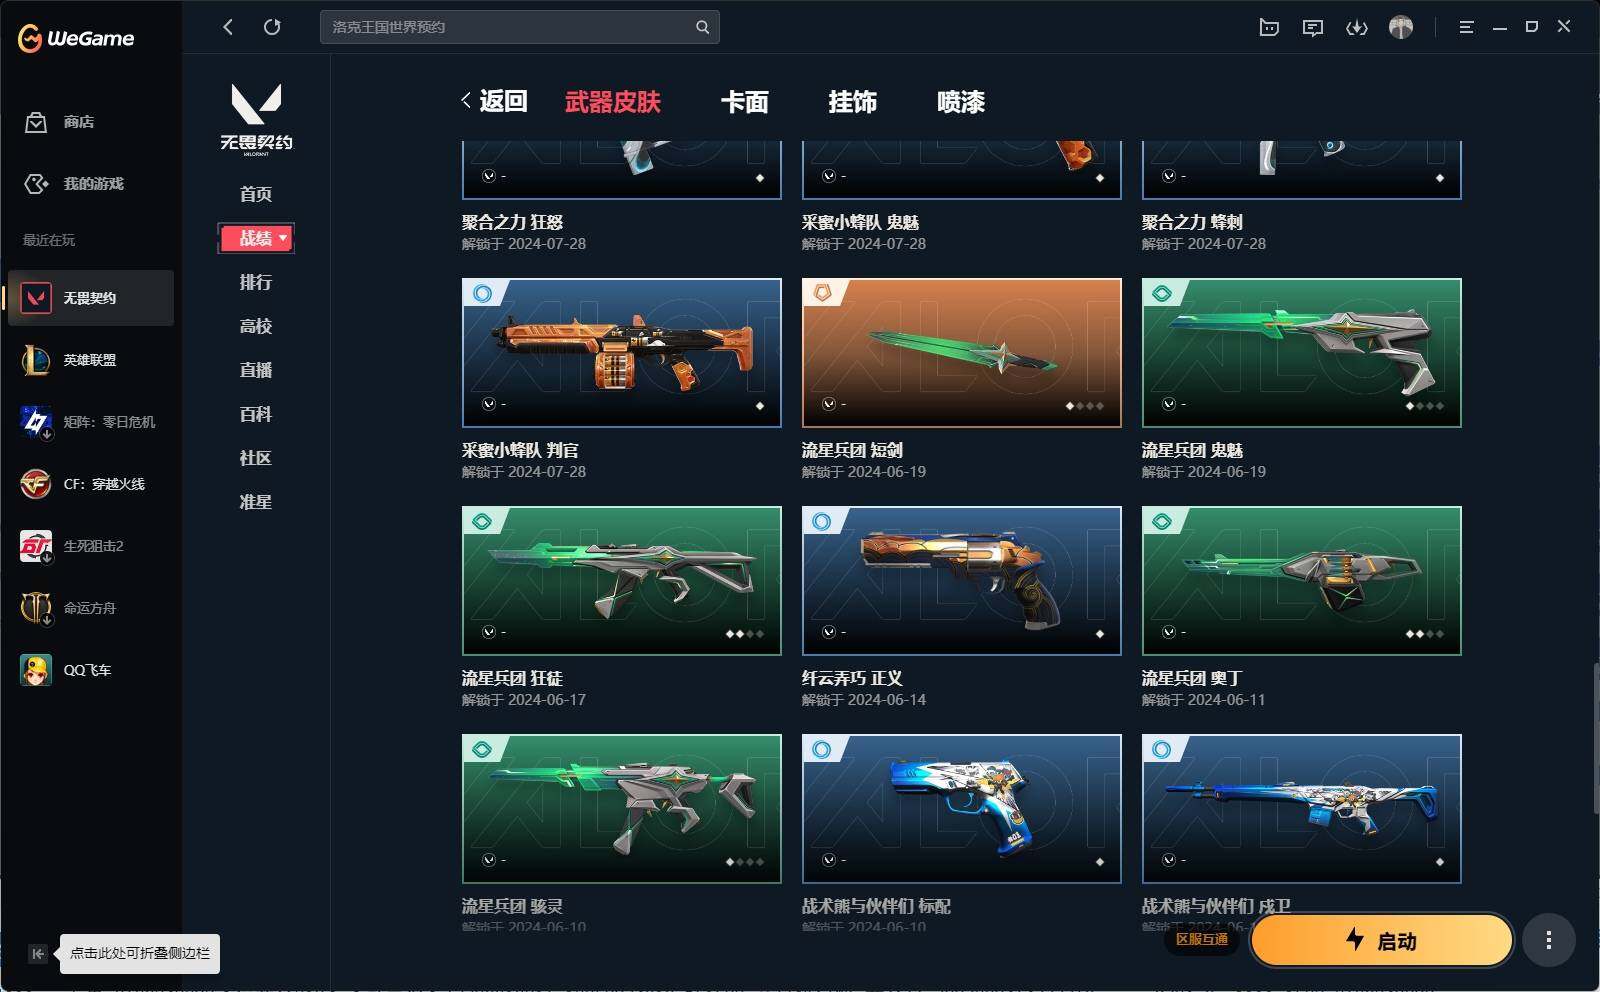Click the user avatar in title bar
Viewport: 1600px width, 992px height.
point(1401,27)
